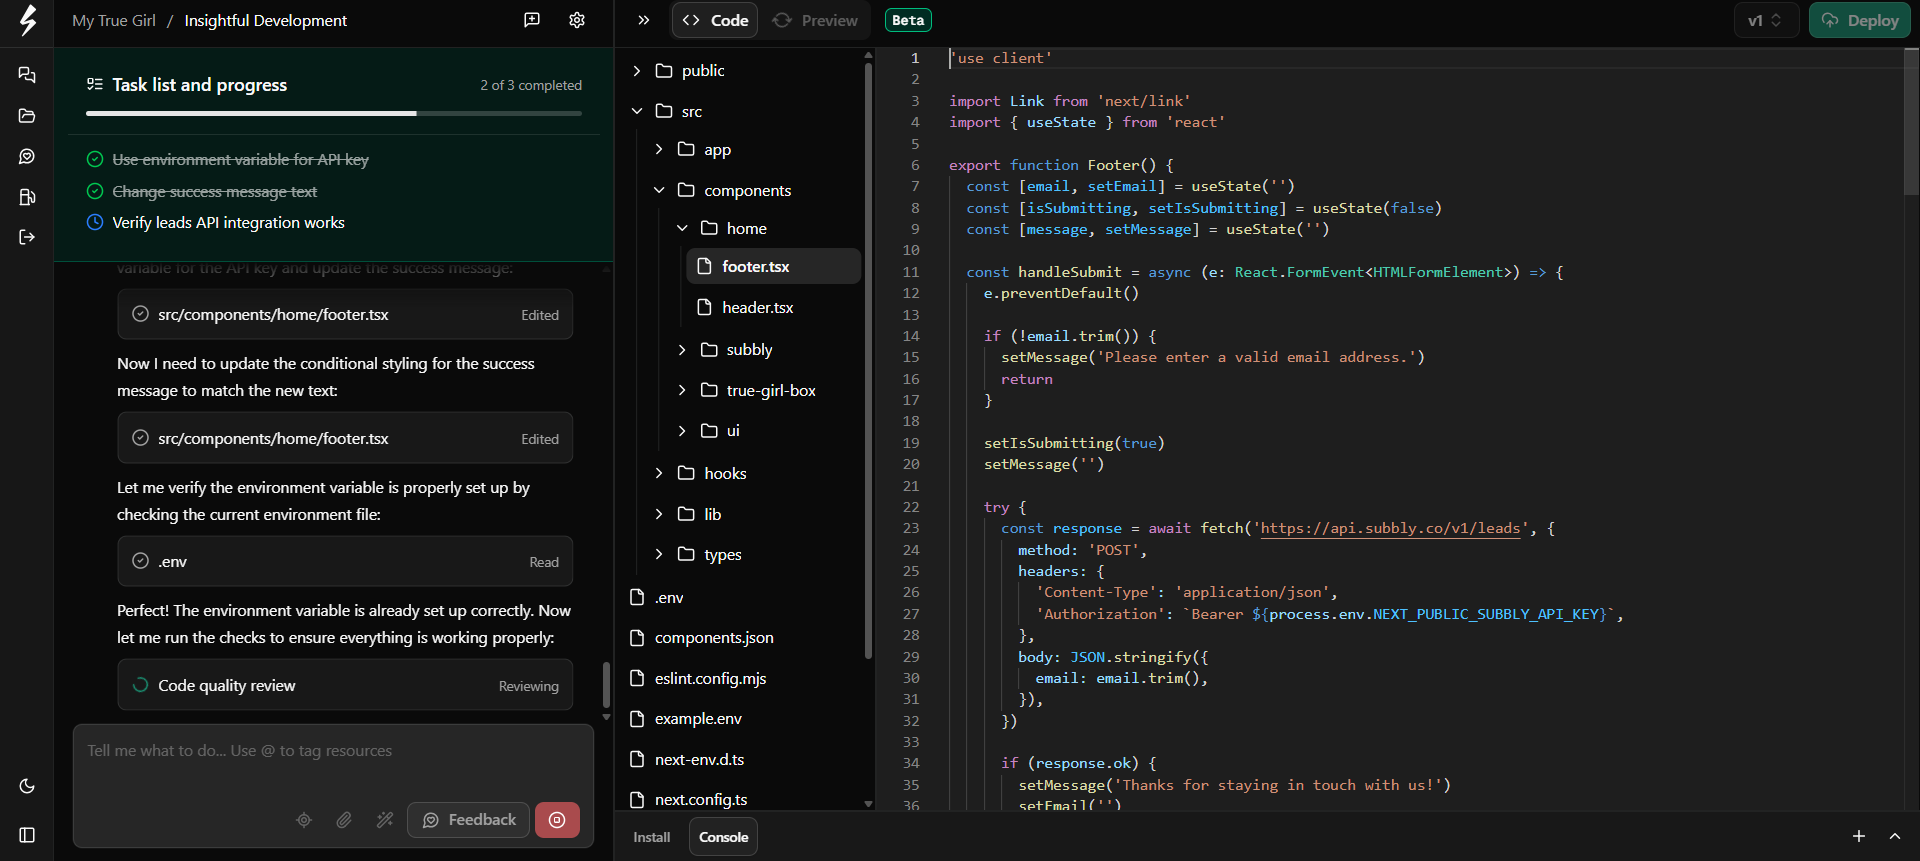Click the Feedback button
The height and width of the screenshot is (861, 1920).
(469, 820)
